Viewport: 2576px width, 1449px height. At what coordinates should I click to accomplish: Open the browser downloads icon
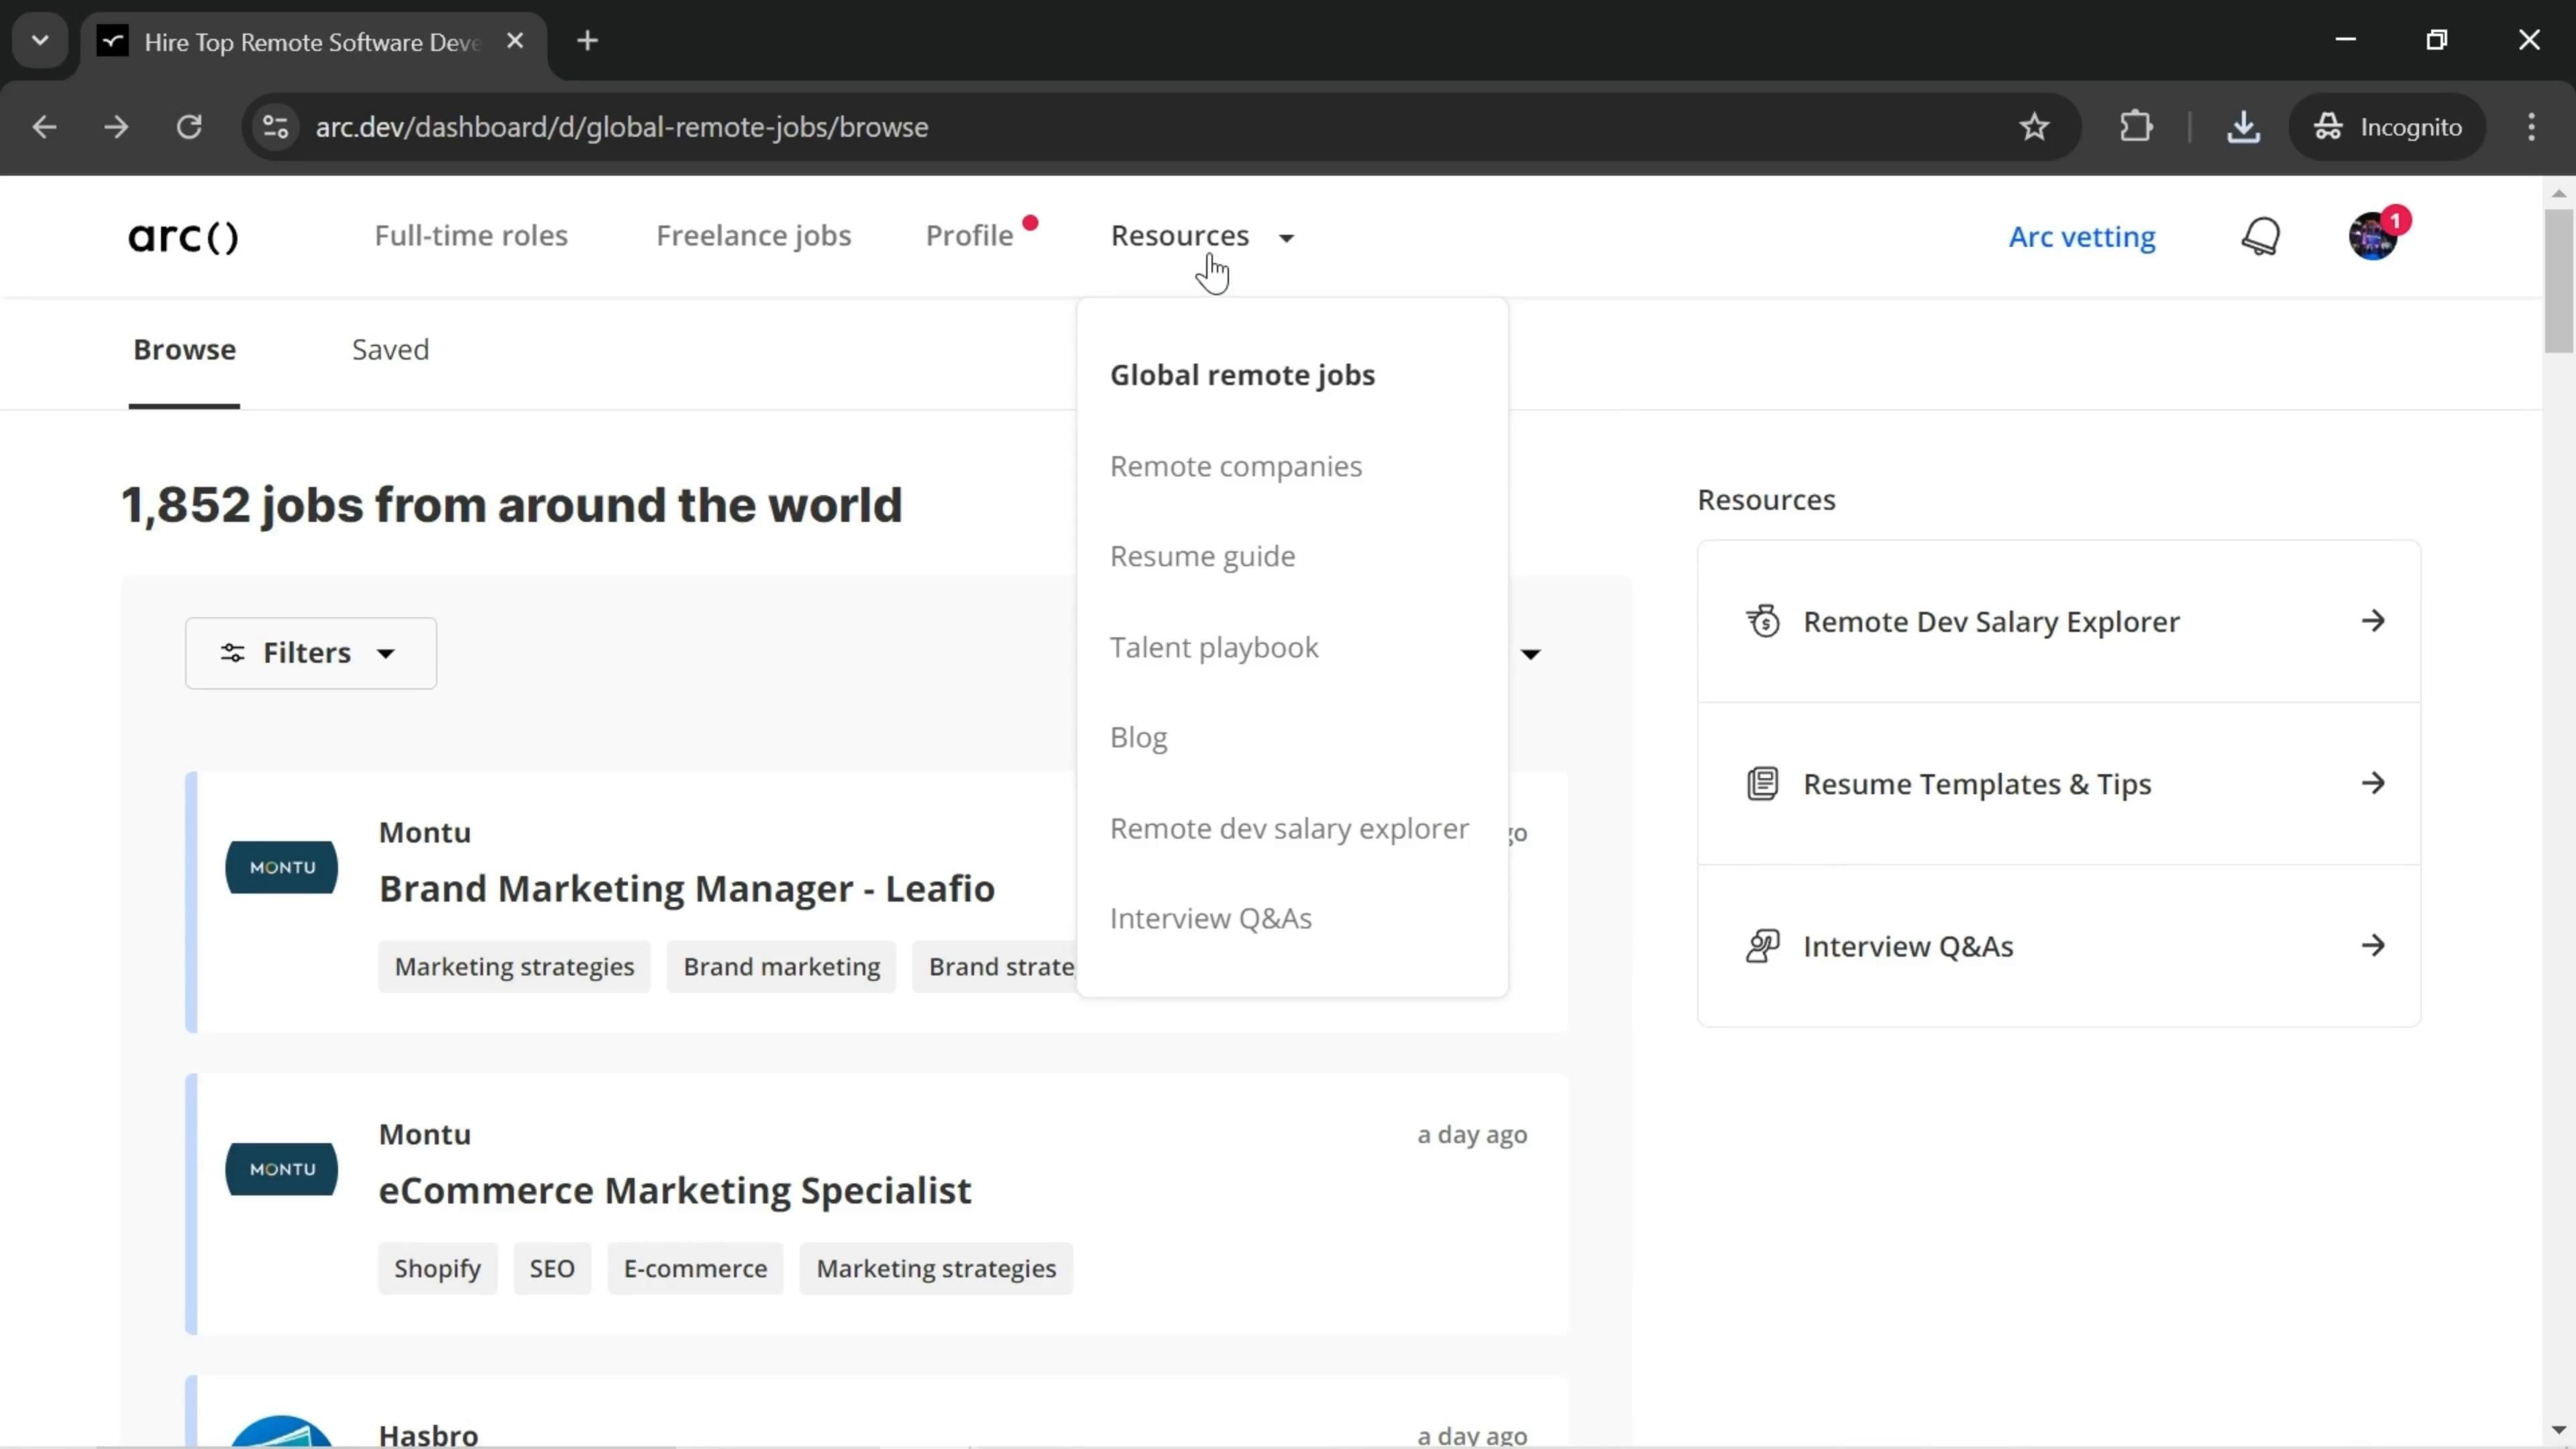point(2243,127)
